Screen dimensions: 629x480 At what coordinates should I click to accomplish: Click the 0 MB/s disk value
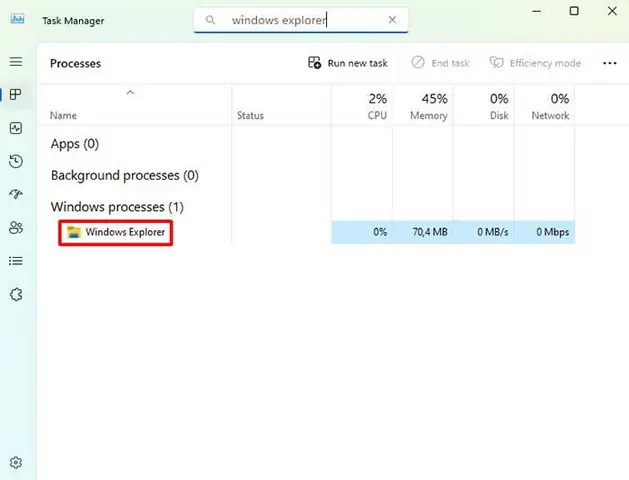point(493,232)
